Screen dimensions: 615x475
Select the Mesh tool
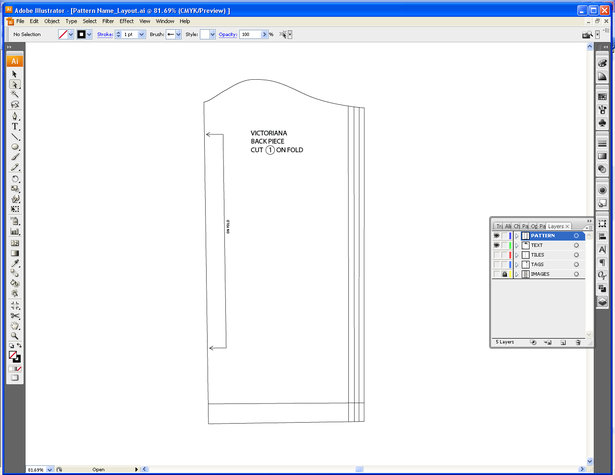point(15,243)
